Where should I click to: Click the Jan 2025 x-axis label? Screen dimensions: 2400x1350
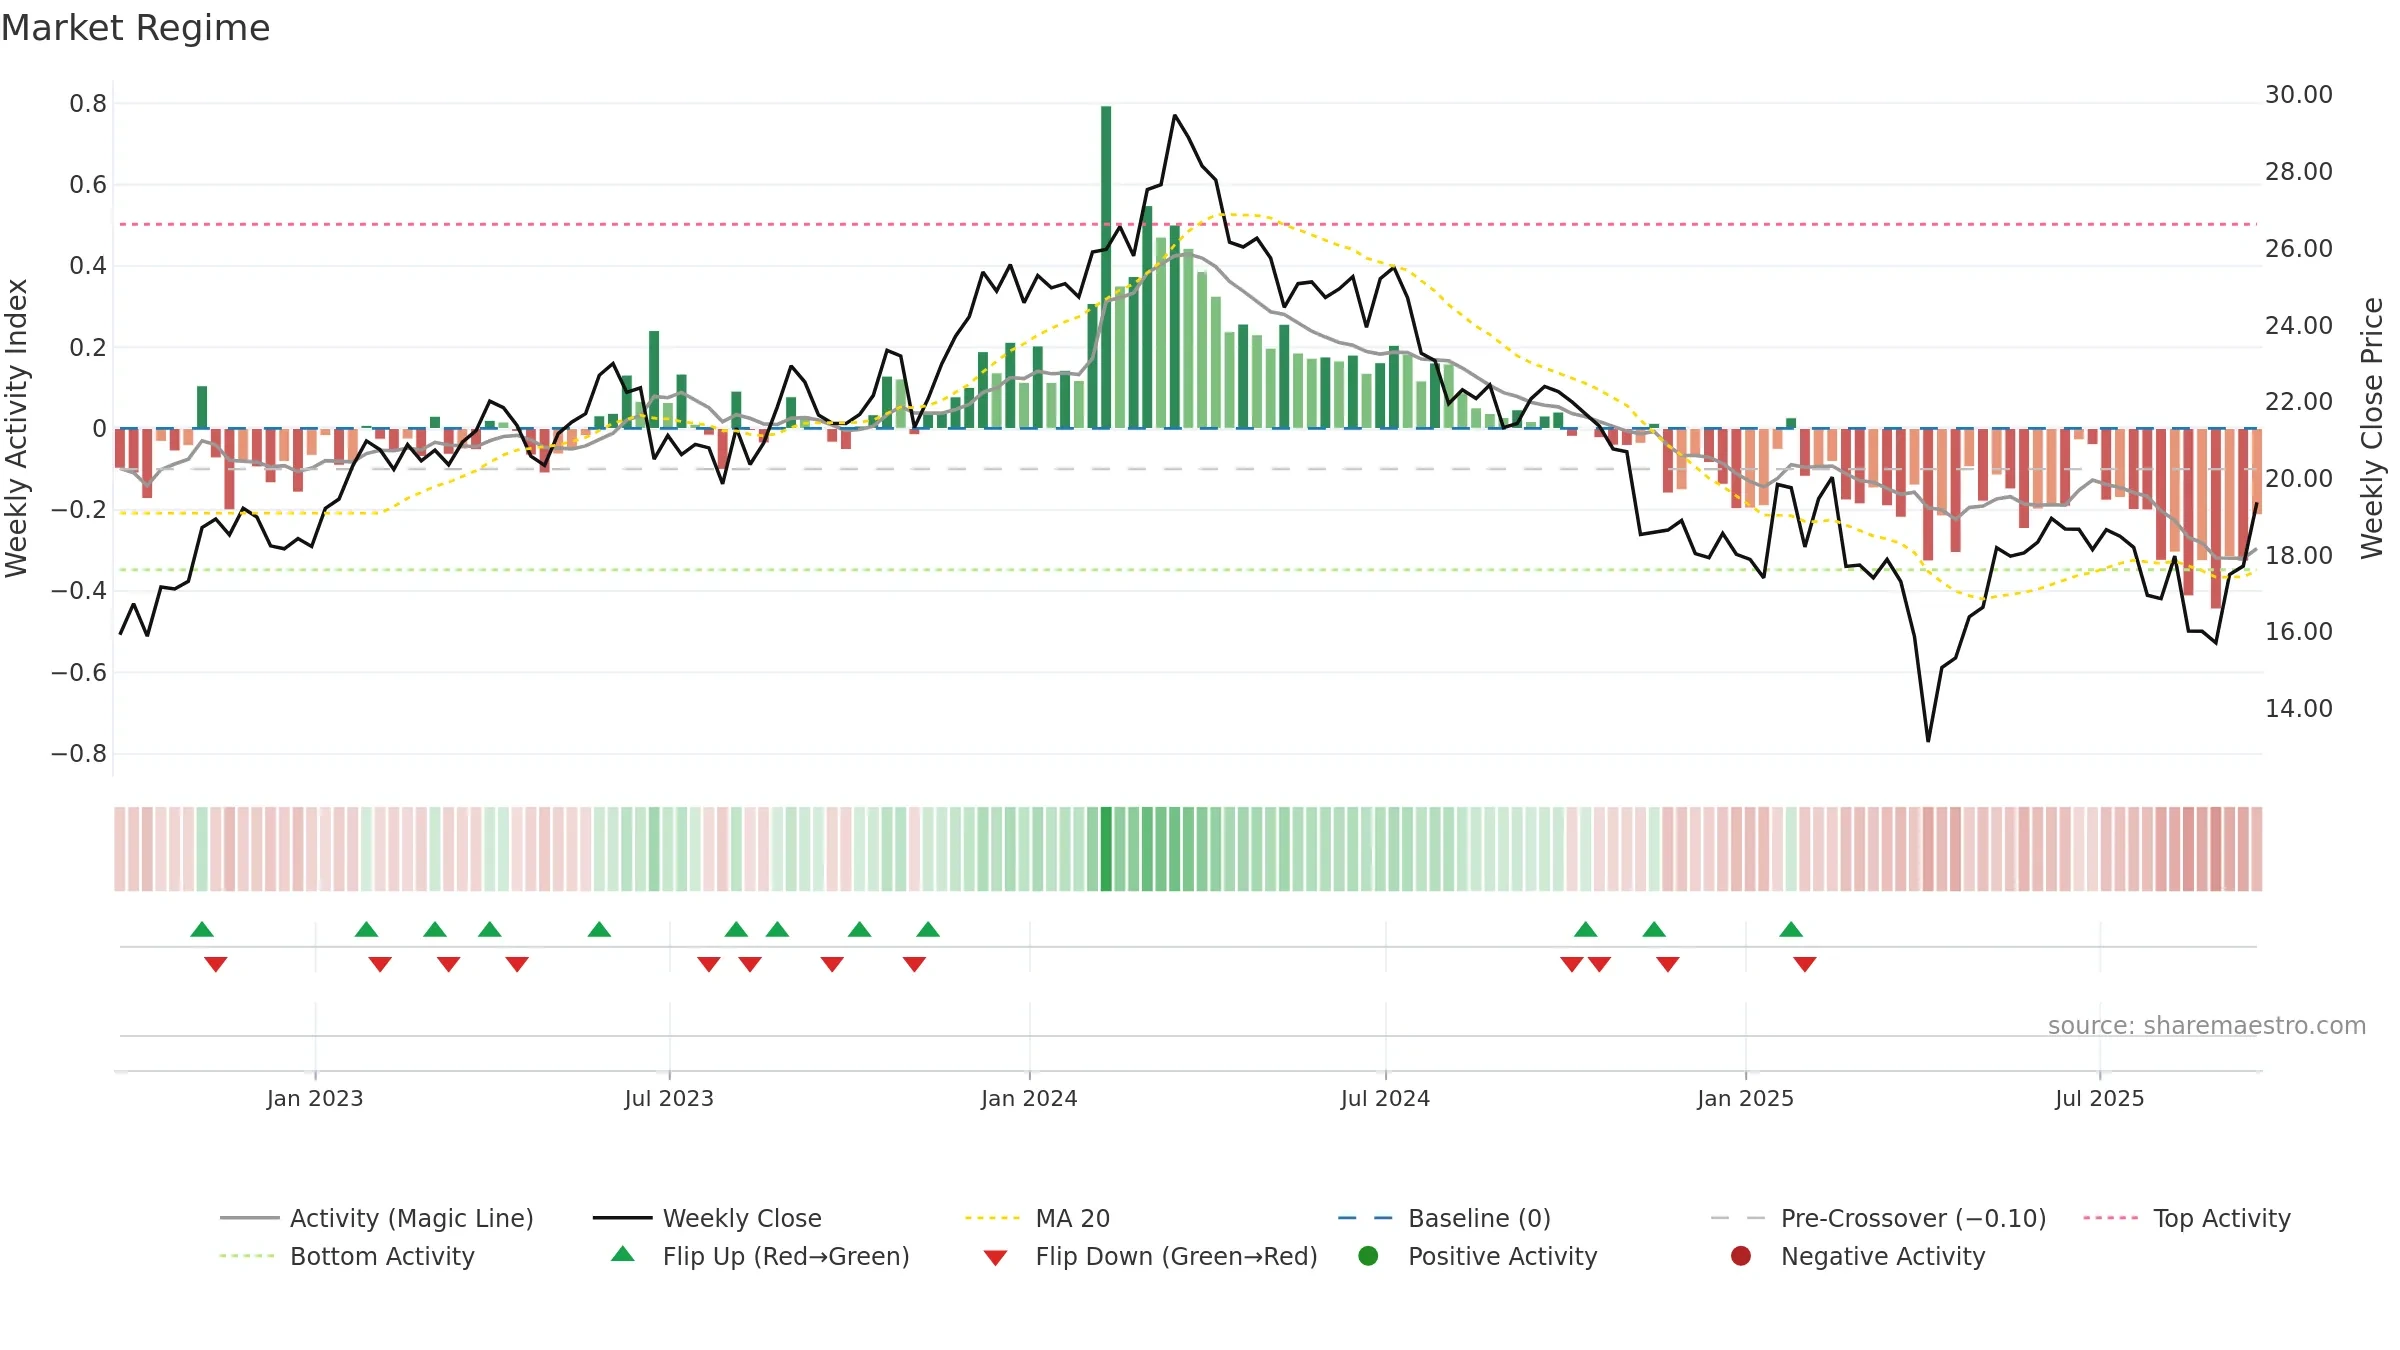pyautogui.click(x=1745, y=1098)
